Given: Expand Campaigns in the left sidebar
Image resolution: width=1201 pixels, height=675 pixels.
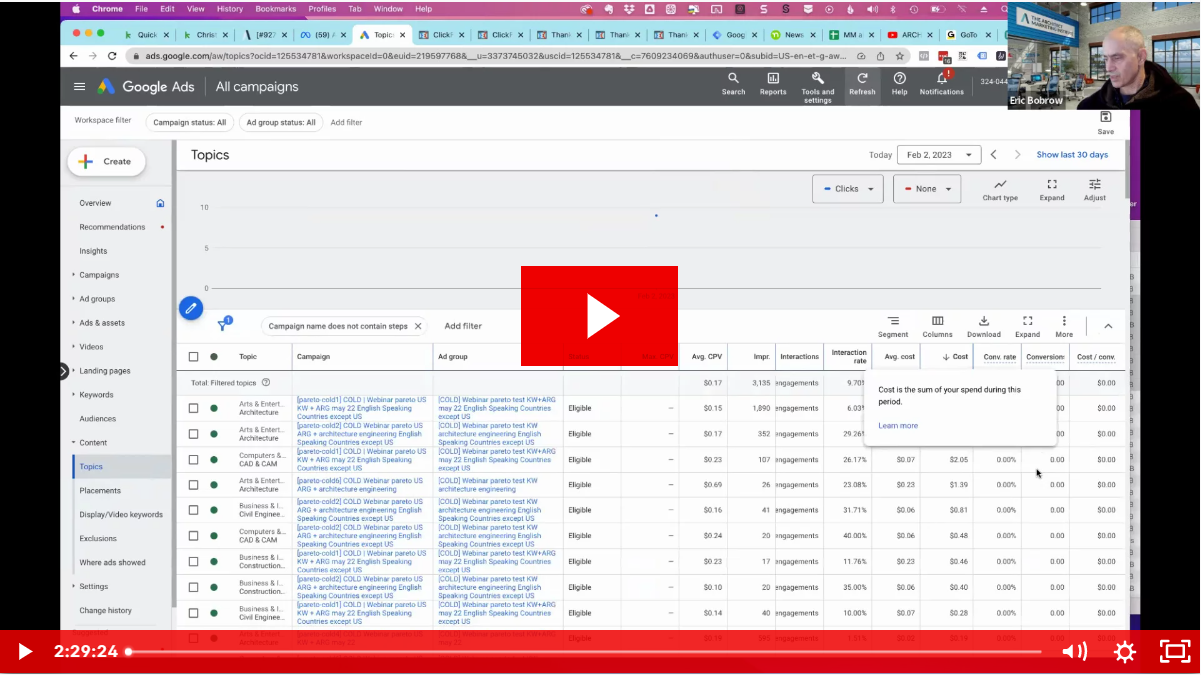Looking at the screenshot, I should point(99,275).
